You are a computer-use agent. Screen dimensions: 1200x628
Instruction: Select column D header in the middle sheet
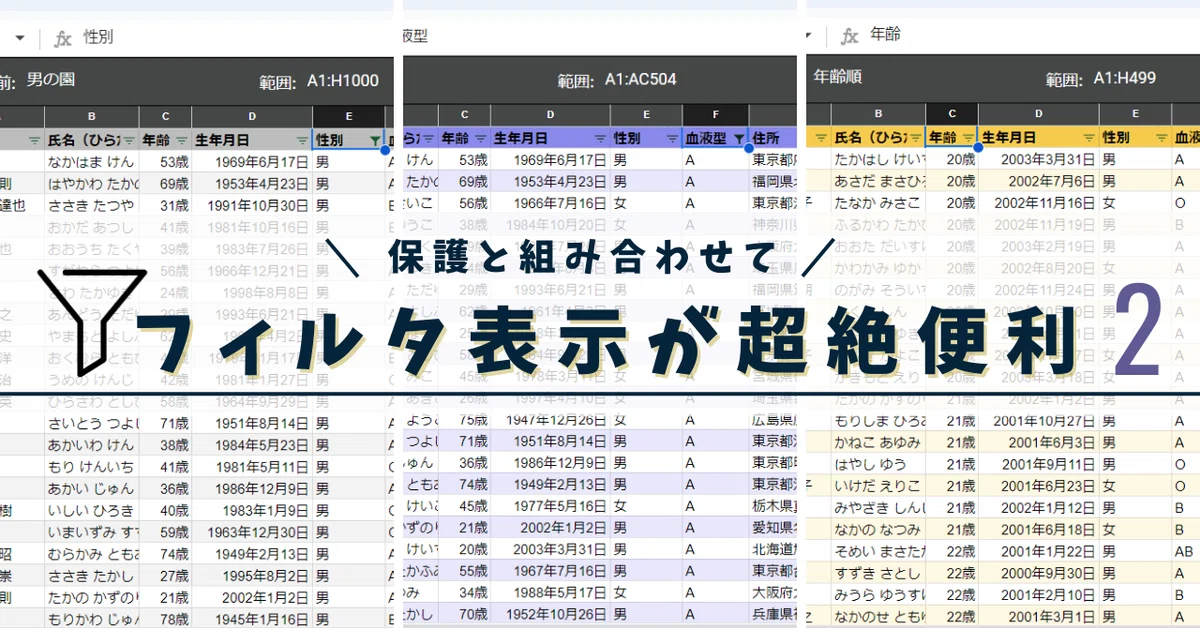pos(550,116)
